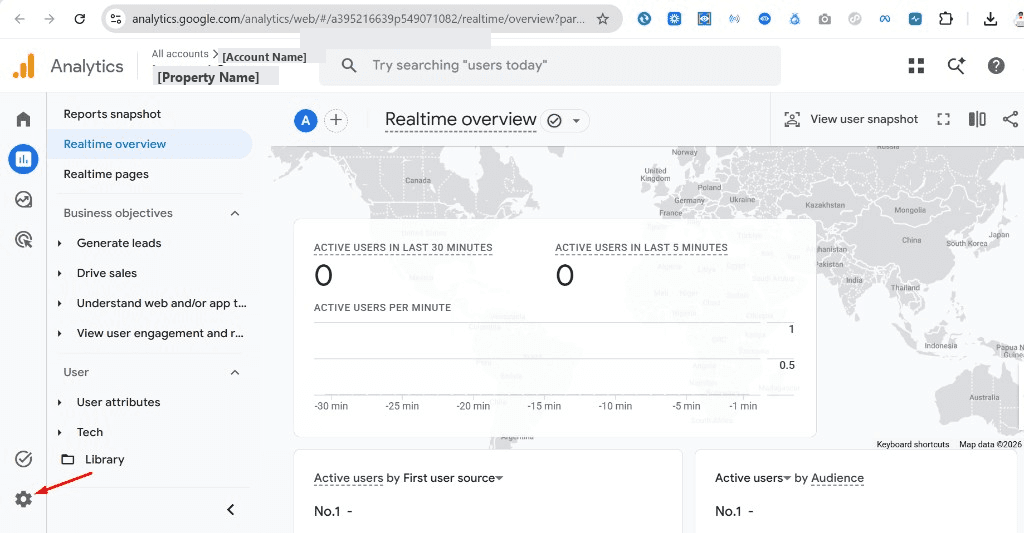Click the View user snapshot icon
1024x533 pixels.
click(x=792, y=120)
